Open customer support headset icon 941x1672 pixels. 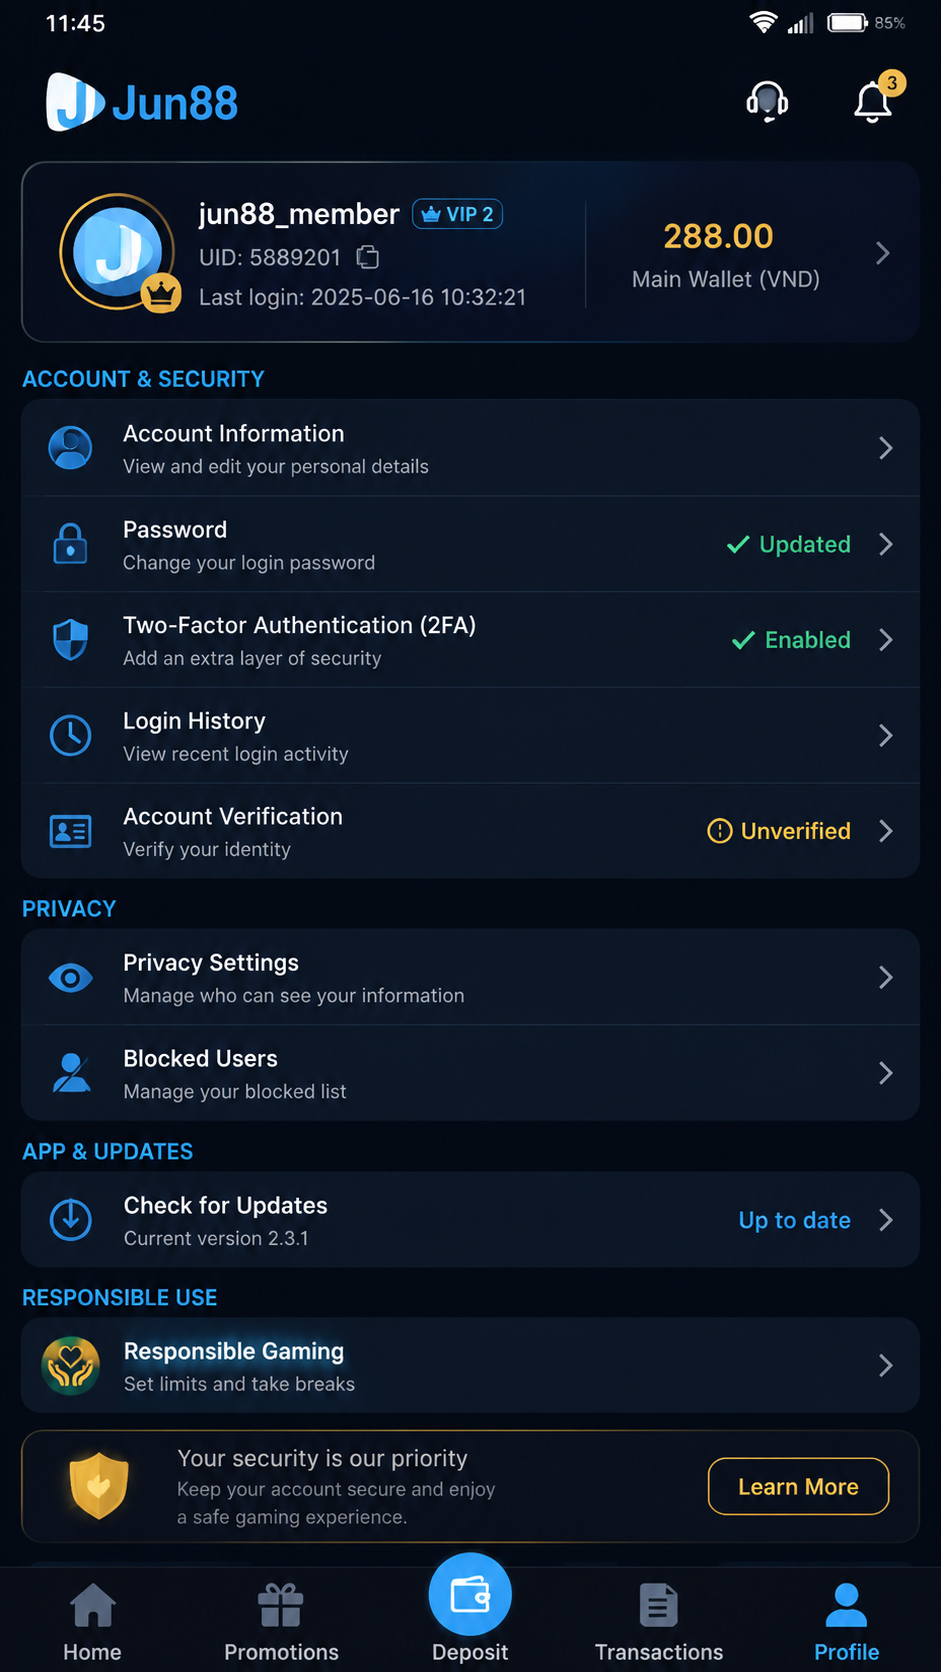(x=767, y=102)
